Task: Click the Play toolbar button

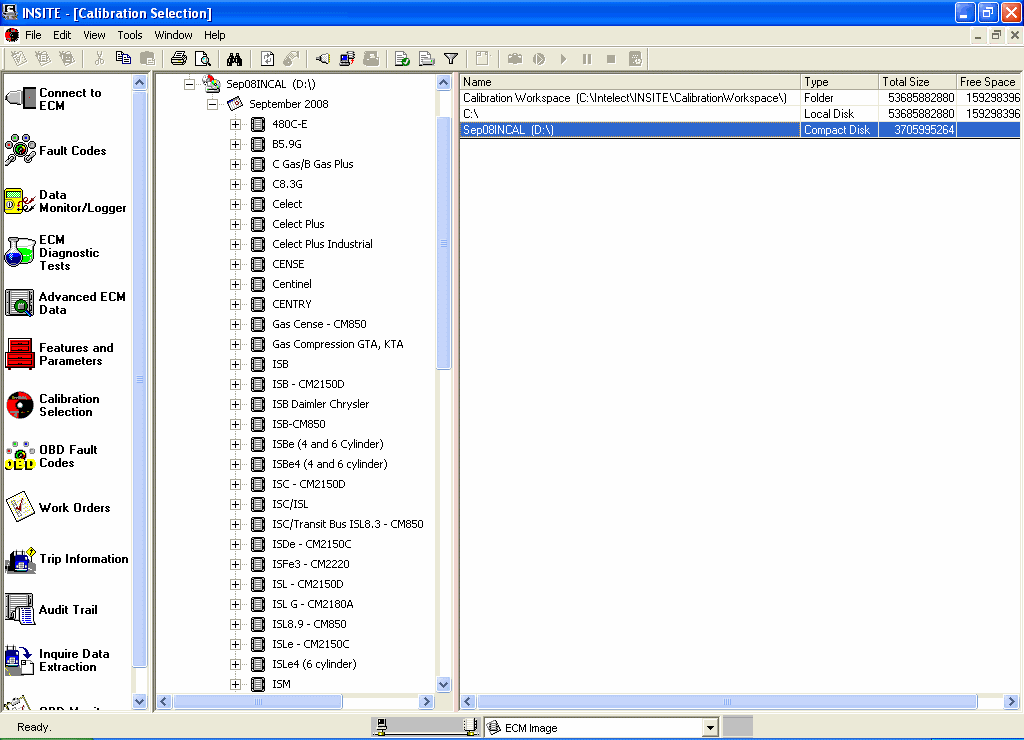Action: click(563, 59)
